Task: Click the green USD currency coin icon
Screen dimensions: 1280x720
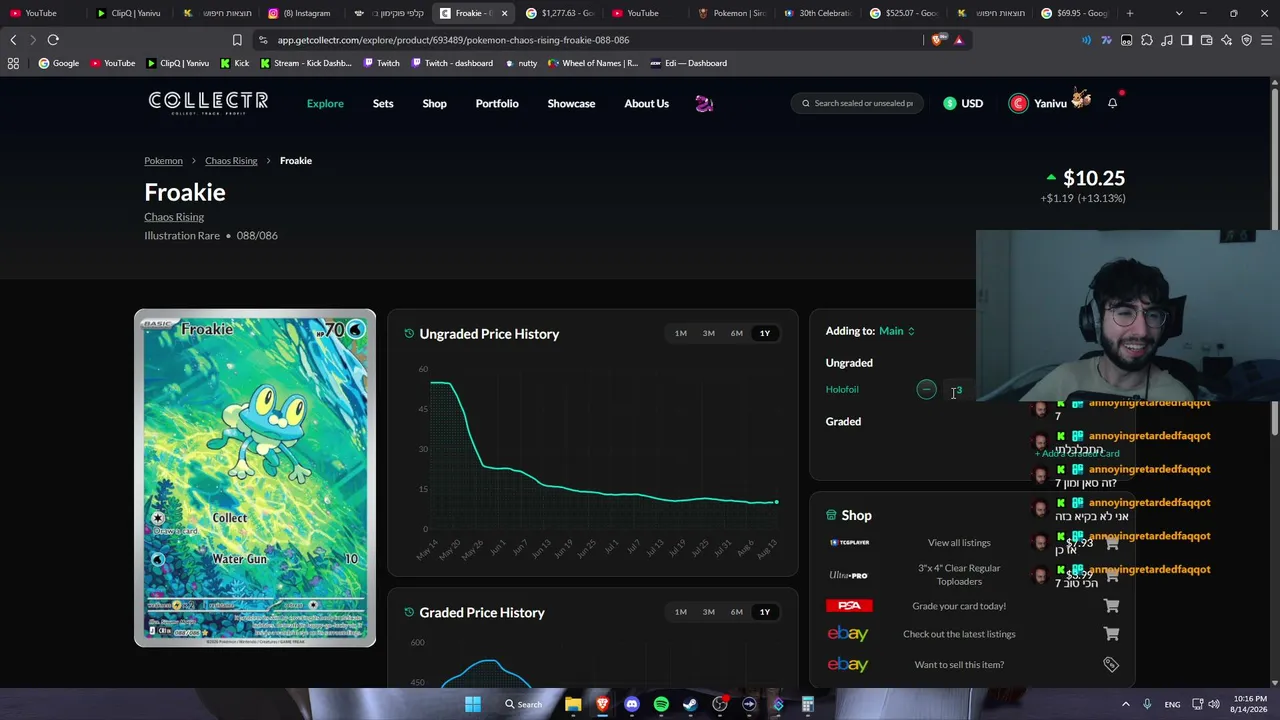Action: 950,103
